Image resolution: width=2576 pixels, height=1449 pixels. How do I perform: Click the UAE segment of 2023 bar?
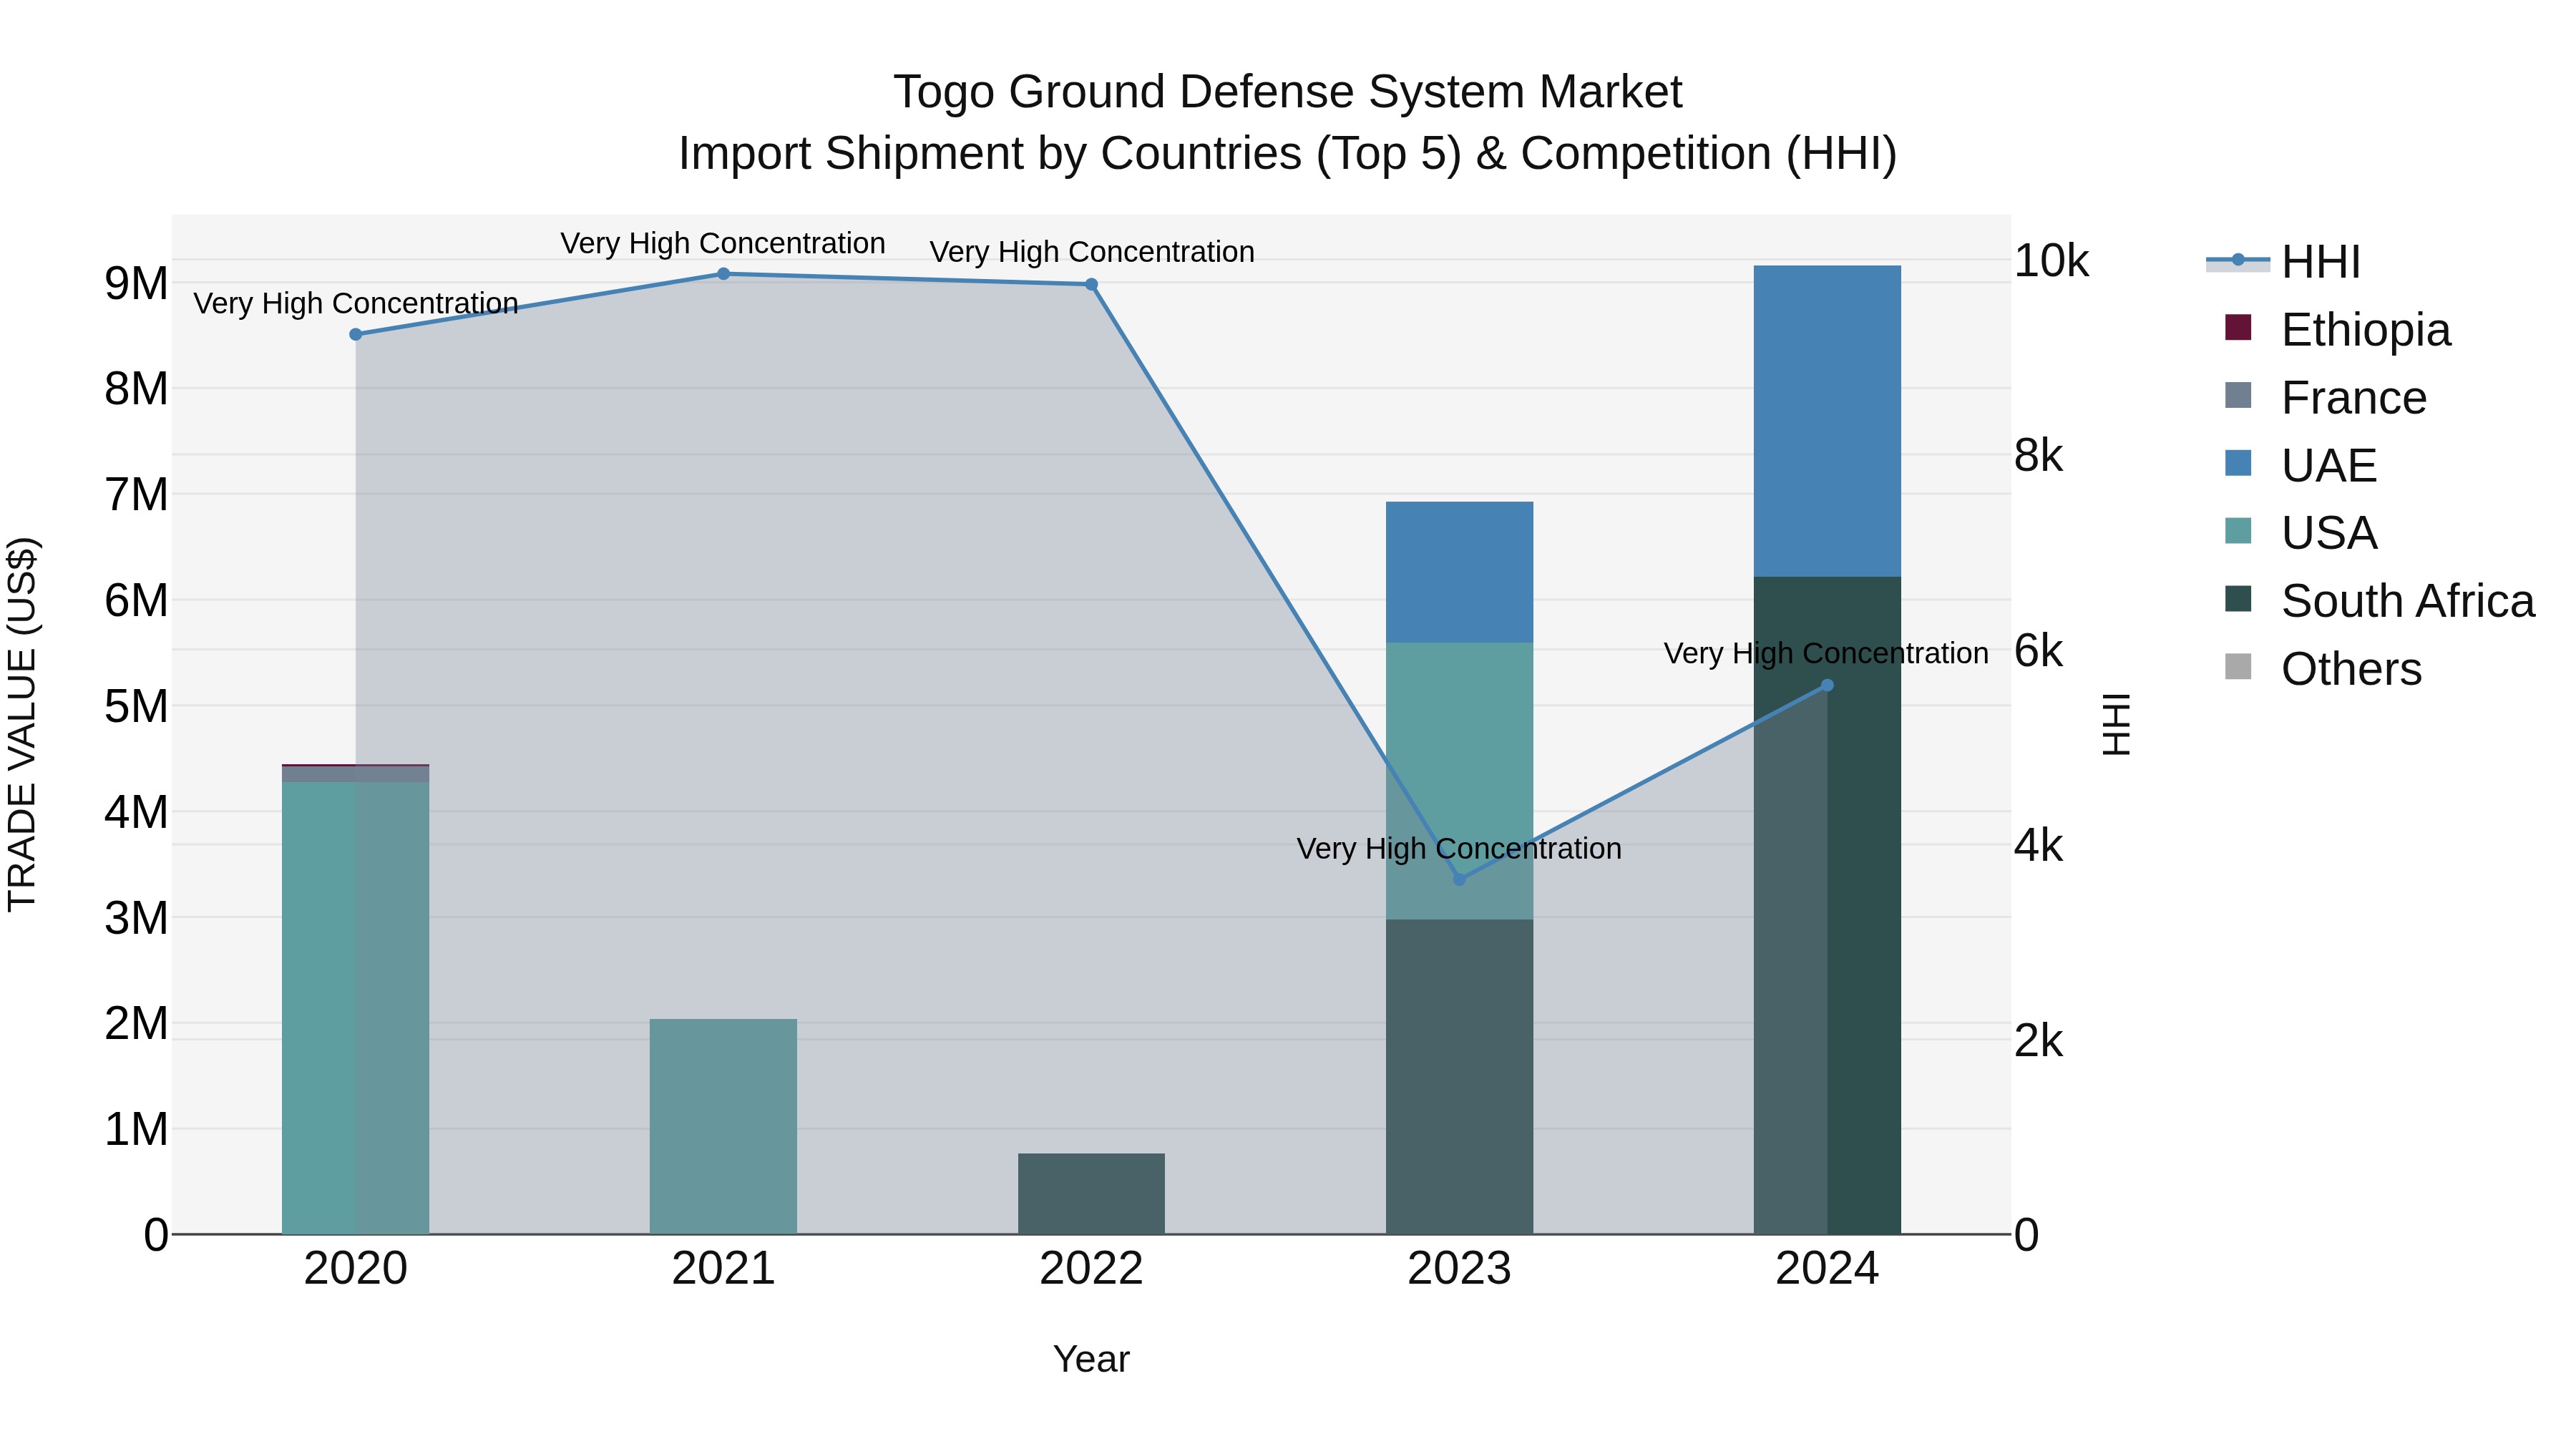tap(1459, 572)
